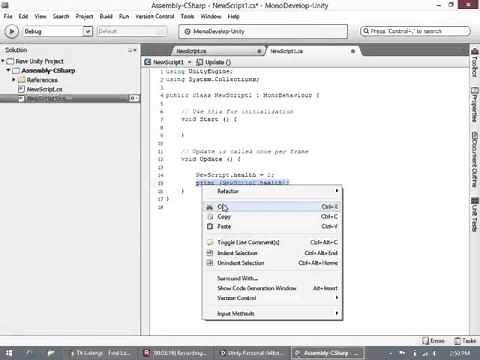Open the Search menu
480x360 pixels.
[61, 16]
